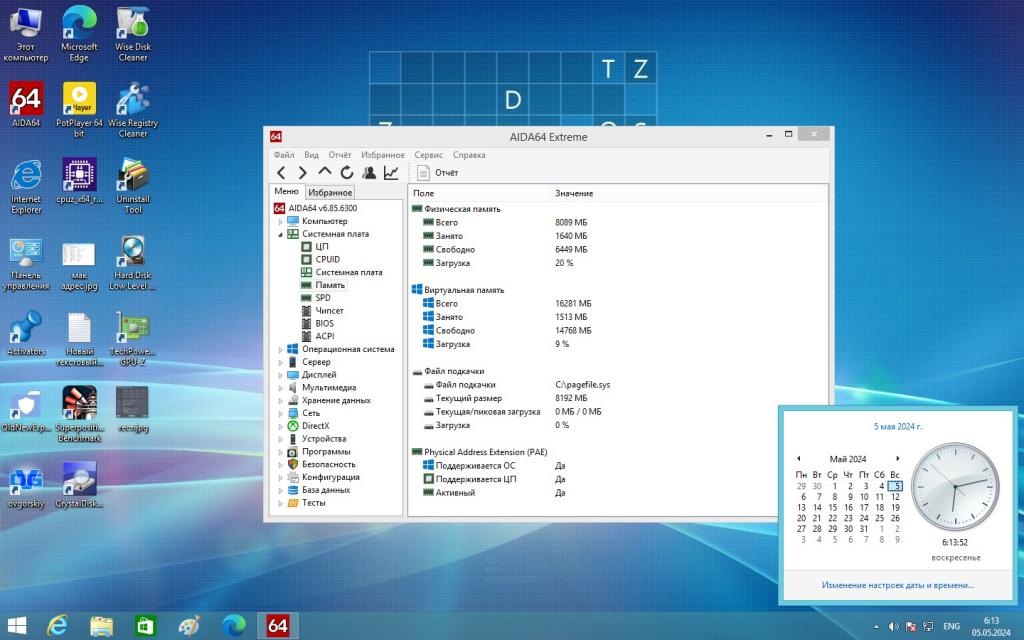Image resolution: width=1024 pixels, height=640 pixels.
Task: Open the Store from the taskbar
Action: pos(145,626)
